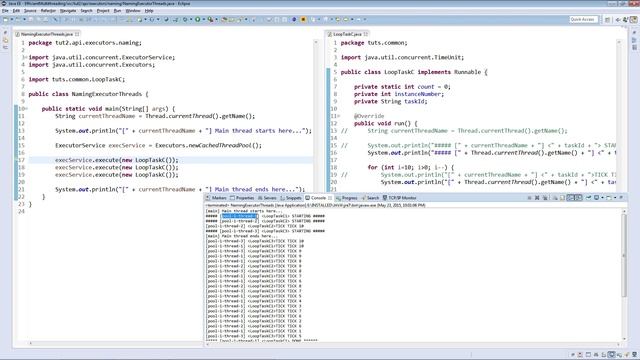The image size is (640, 360).
Task: Click the Open Perspective icon
Action: coord(608,19)
